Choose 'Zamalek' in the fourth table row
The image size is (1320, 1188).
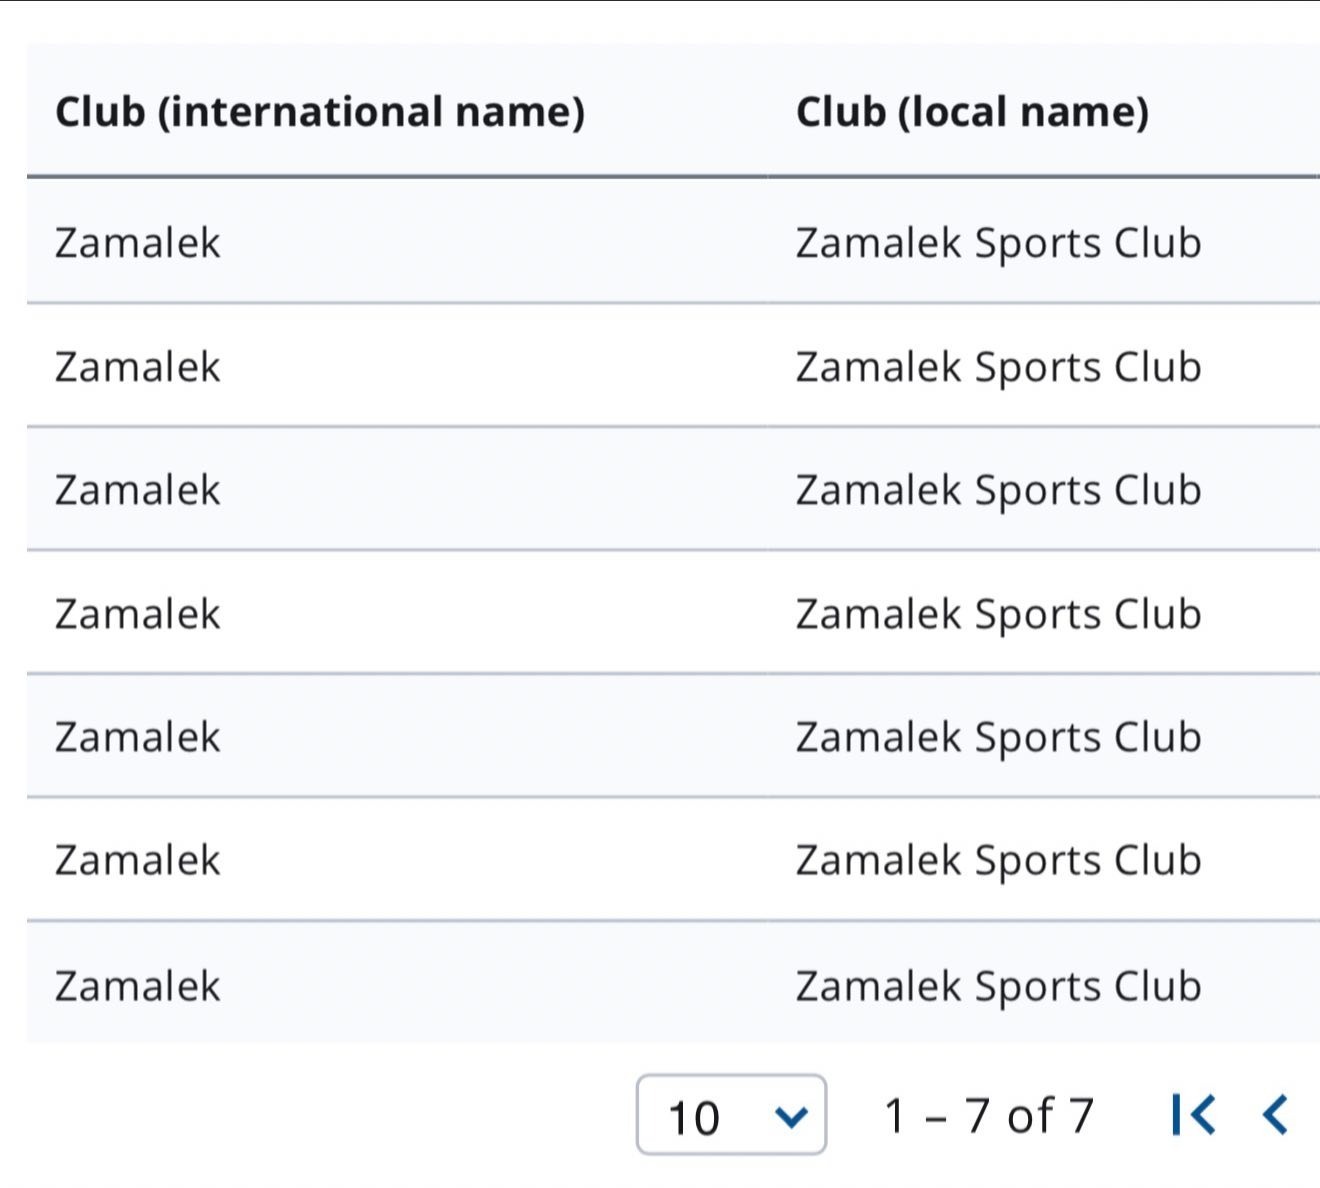(137, 614)
